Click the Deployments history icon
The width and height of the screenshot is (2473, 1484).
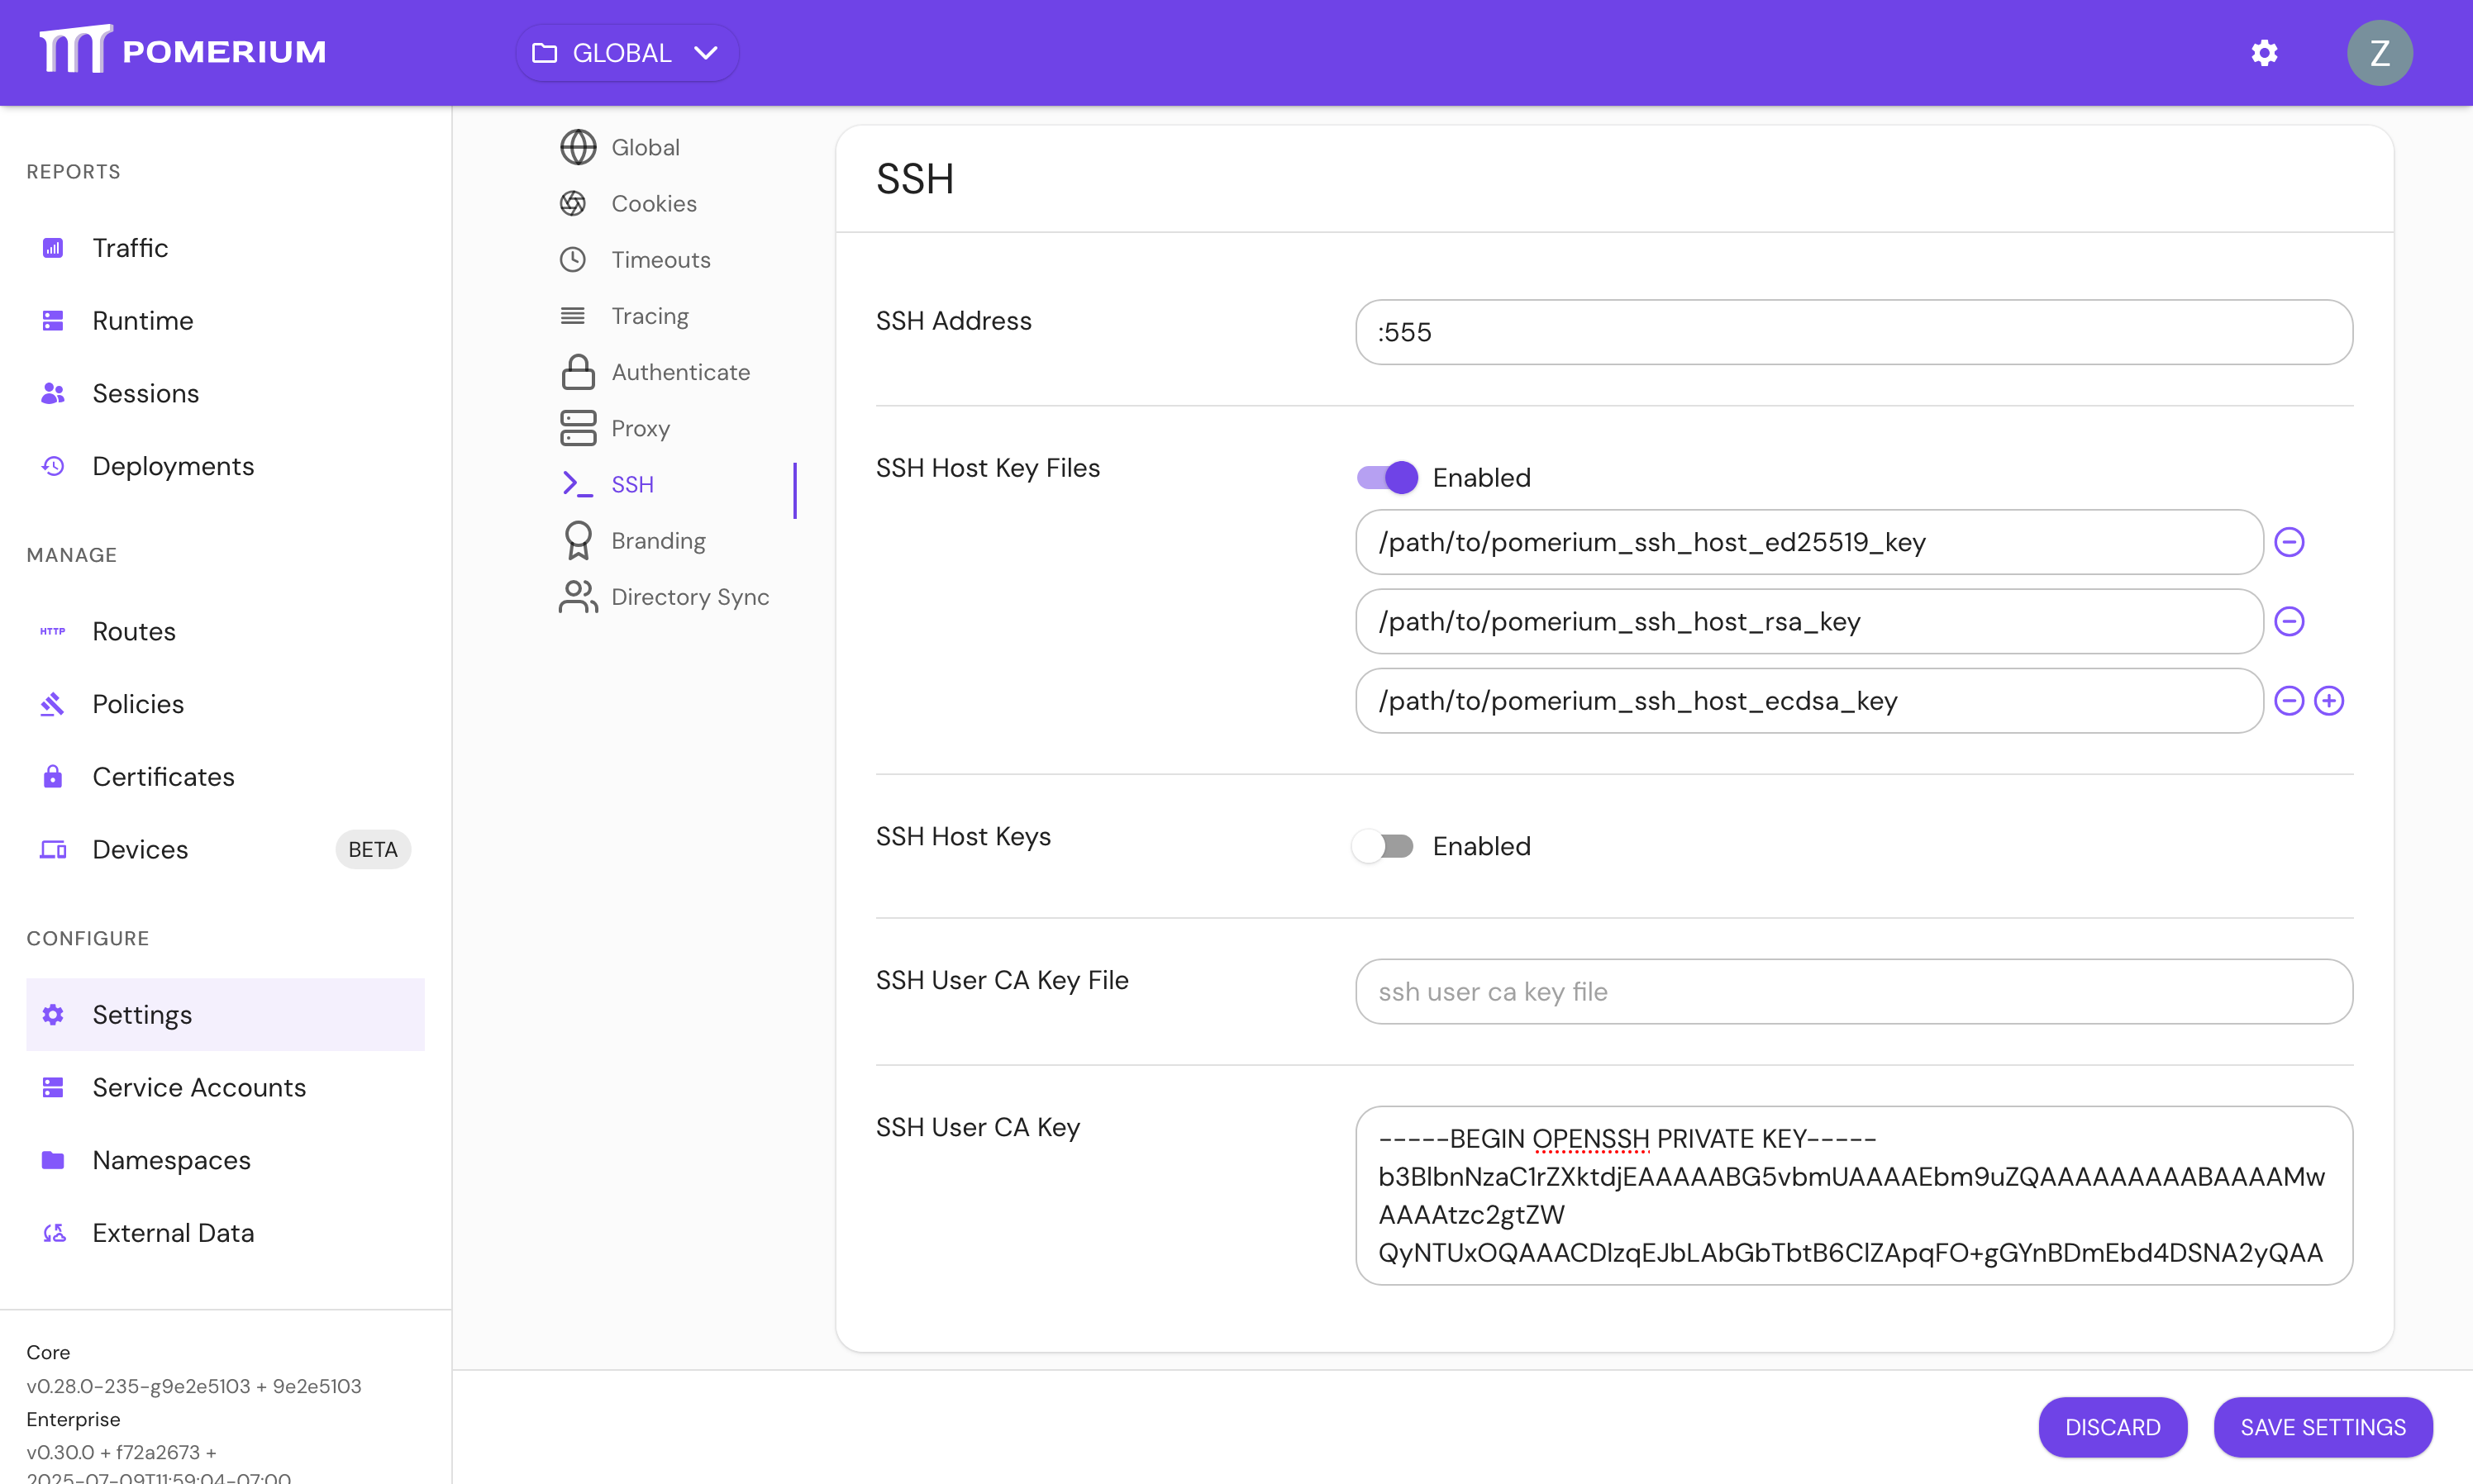click(53, 466)
